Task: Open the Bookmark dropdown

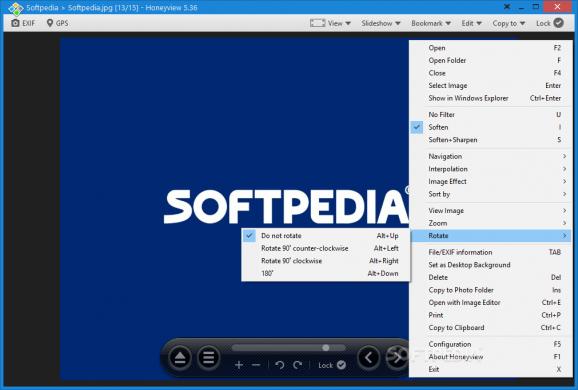Action: 431,23
